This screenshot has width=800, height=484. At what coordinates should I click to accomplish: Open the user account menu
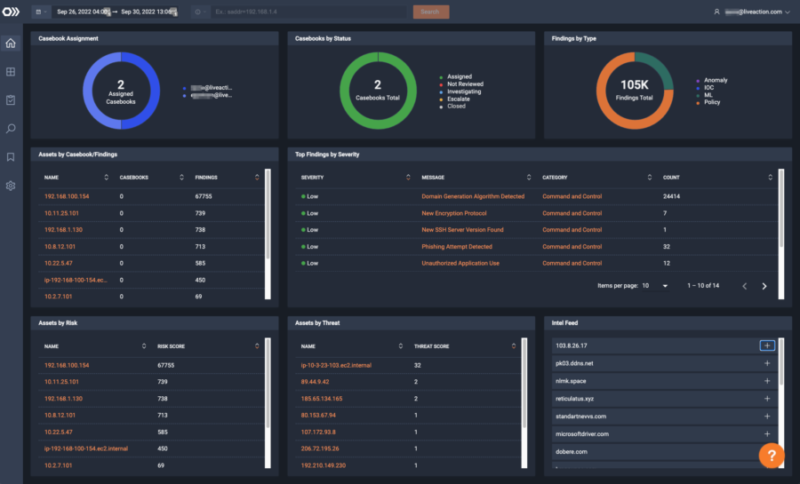coord(752,12)
